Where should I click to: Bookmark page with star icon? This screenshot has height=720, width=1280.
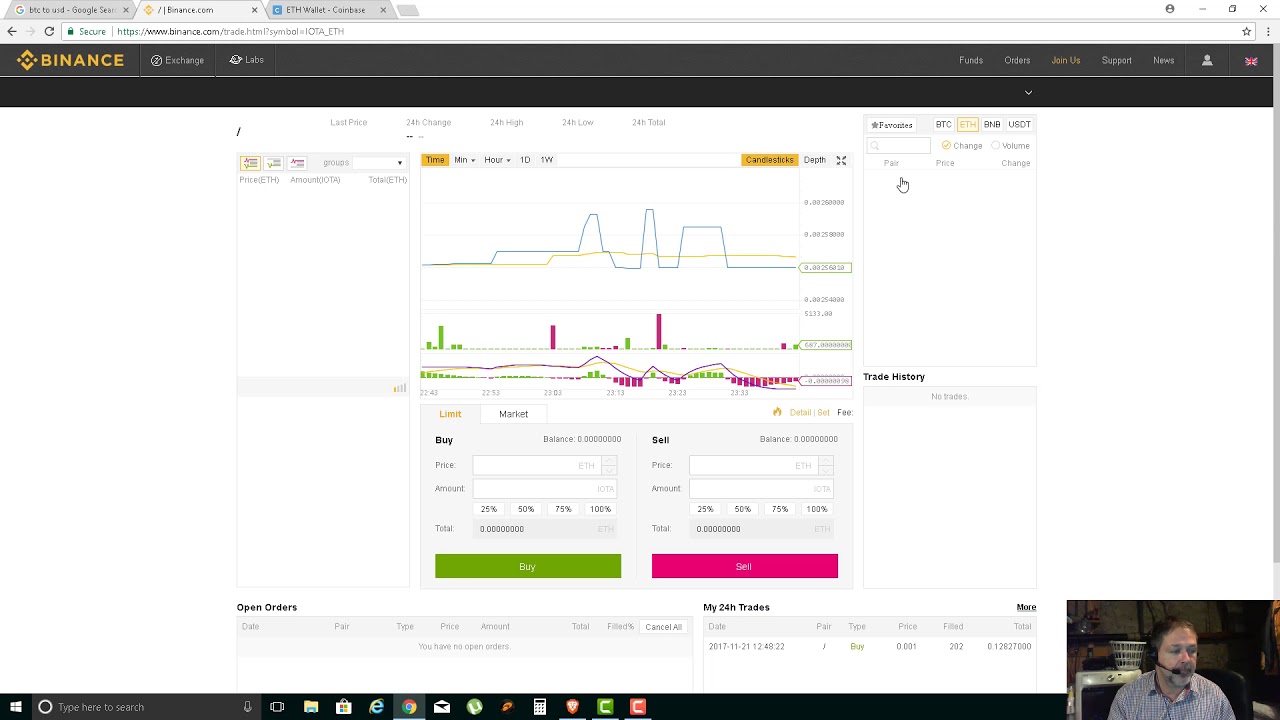(x=1246, y=31)
